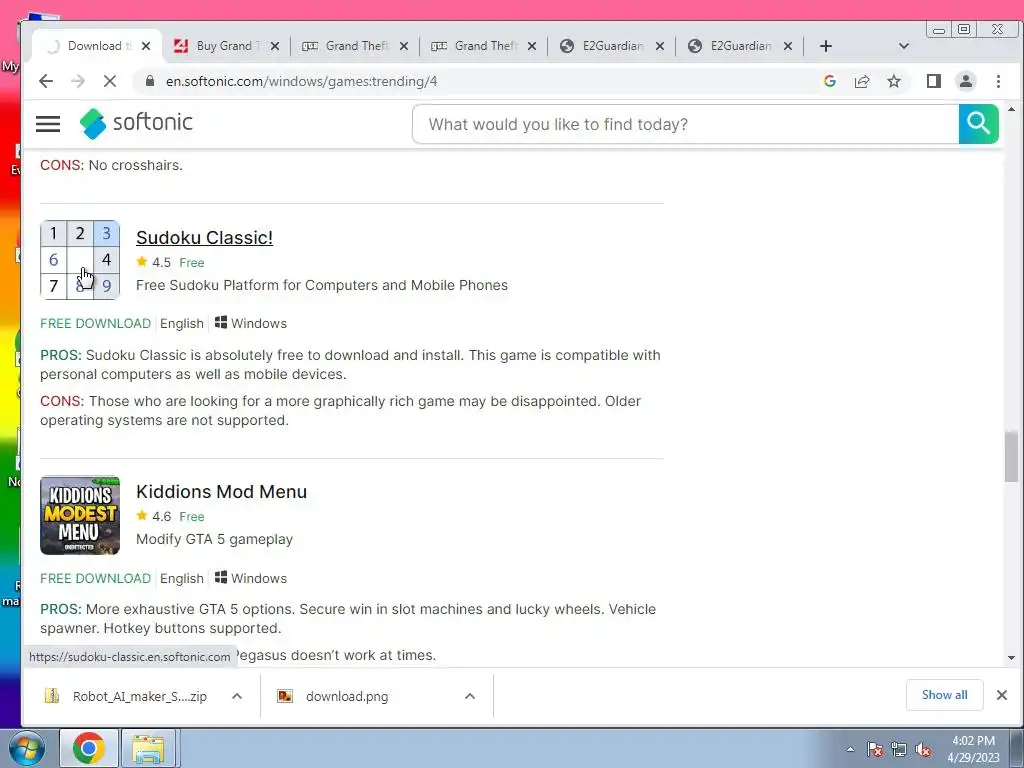Open Windows Explorer from taskbar
The width and height of the screenshot is (1024, 768).
[x=149, y=748]
